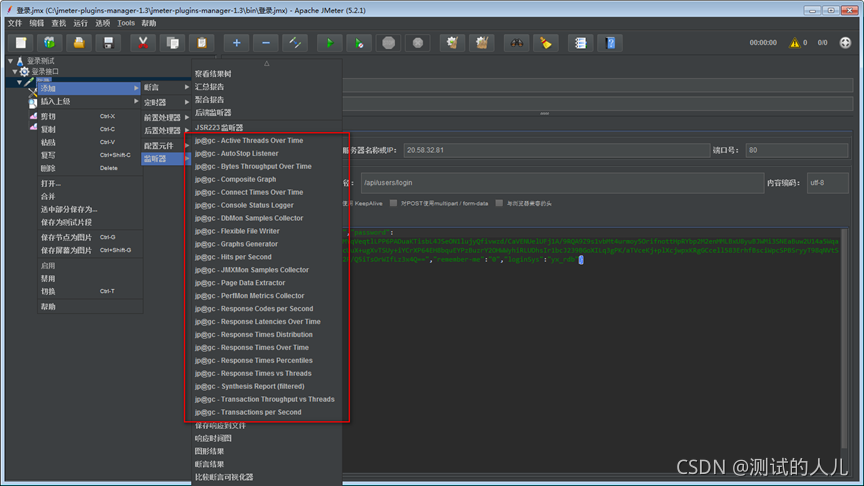
Task: Open the Templates toolbar icon
Action: (50, 43)
